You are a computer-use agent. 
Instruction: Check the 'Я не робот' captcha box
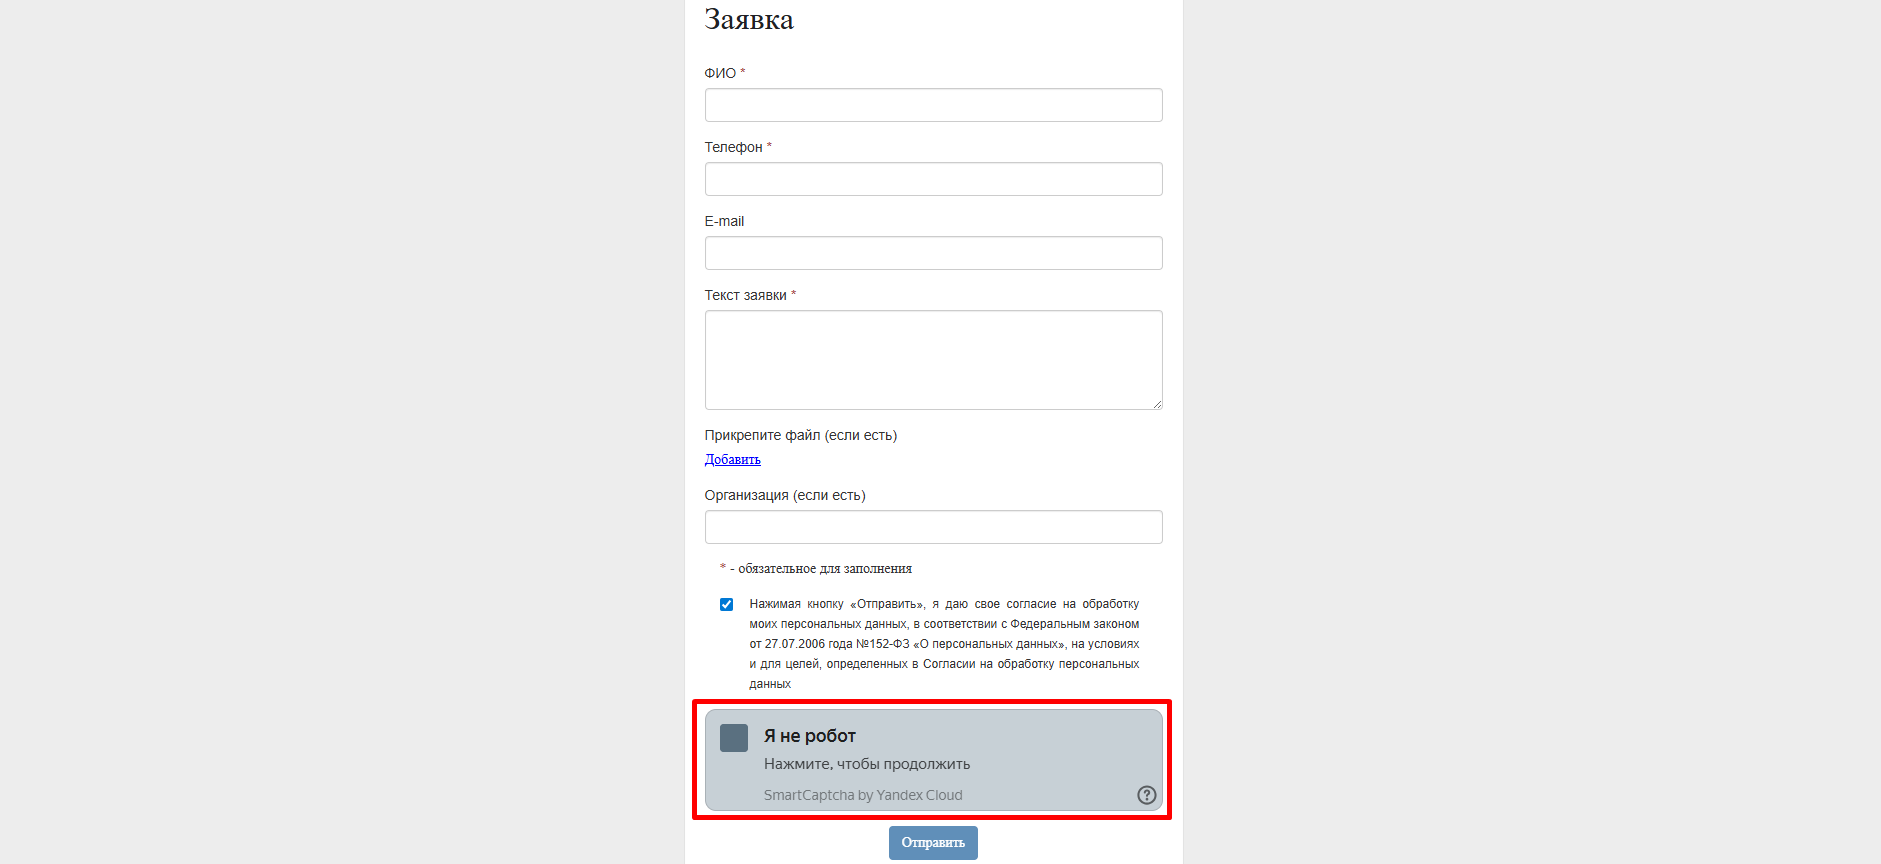(734, 738)
